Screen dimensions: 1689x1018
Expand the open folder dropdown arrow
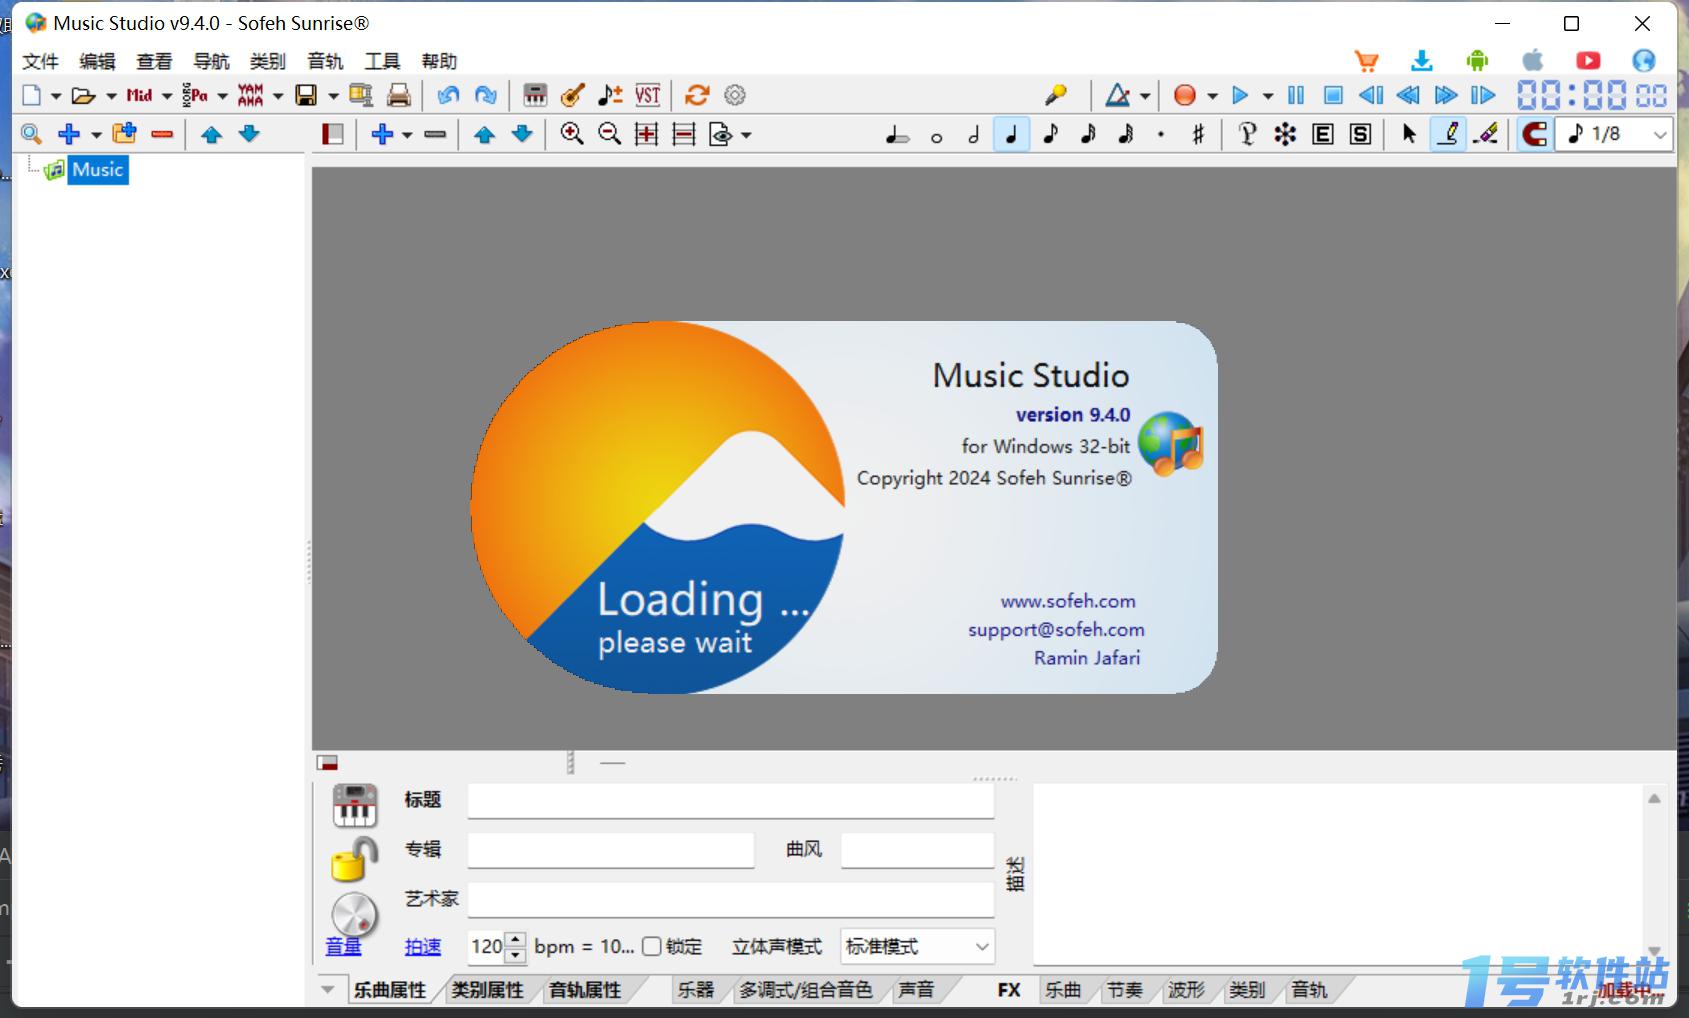[x=111, y=96]
